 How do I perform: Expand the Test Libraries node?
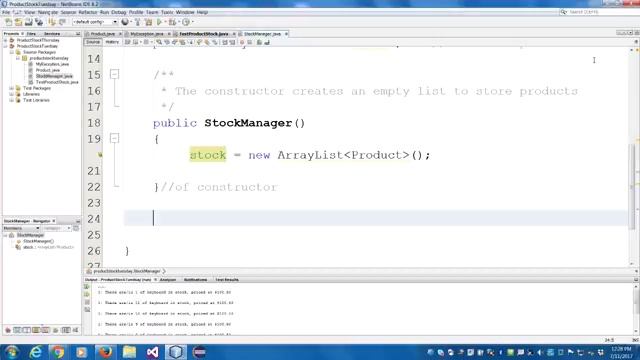pyautogui.click(x=12, y=100)
